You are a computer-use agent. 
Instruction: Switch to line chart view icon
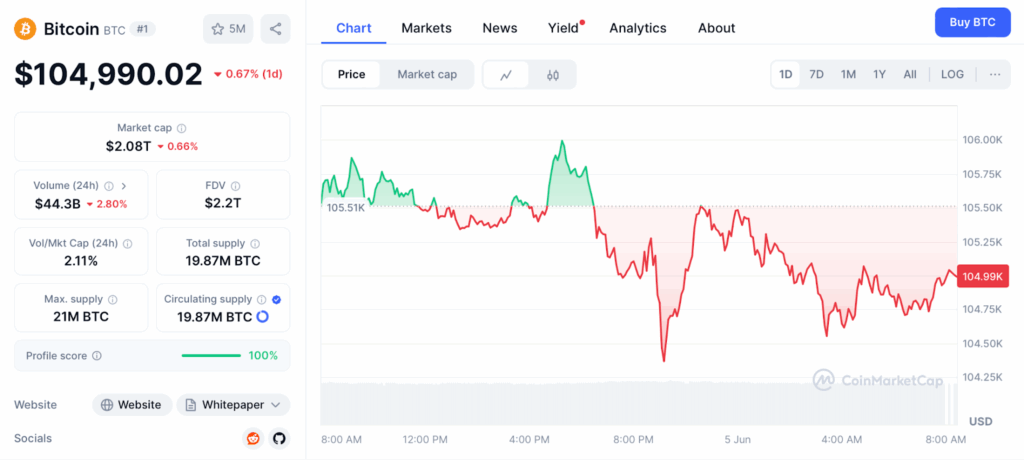(506, 74)
